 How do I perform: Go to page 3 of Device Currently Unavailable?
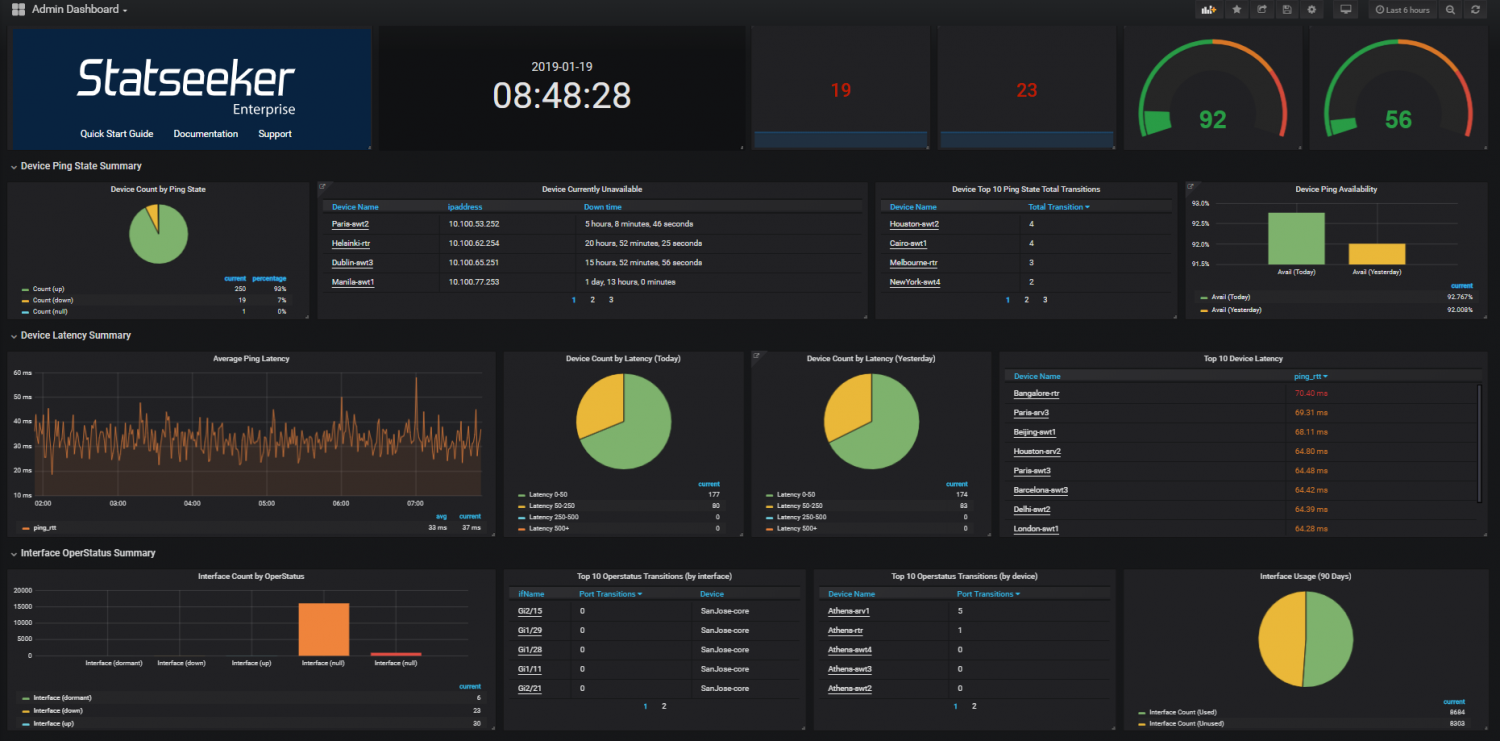coord(611,299)
